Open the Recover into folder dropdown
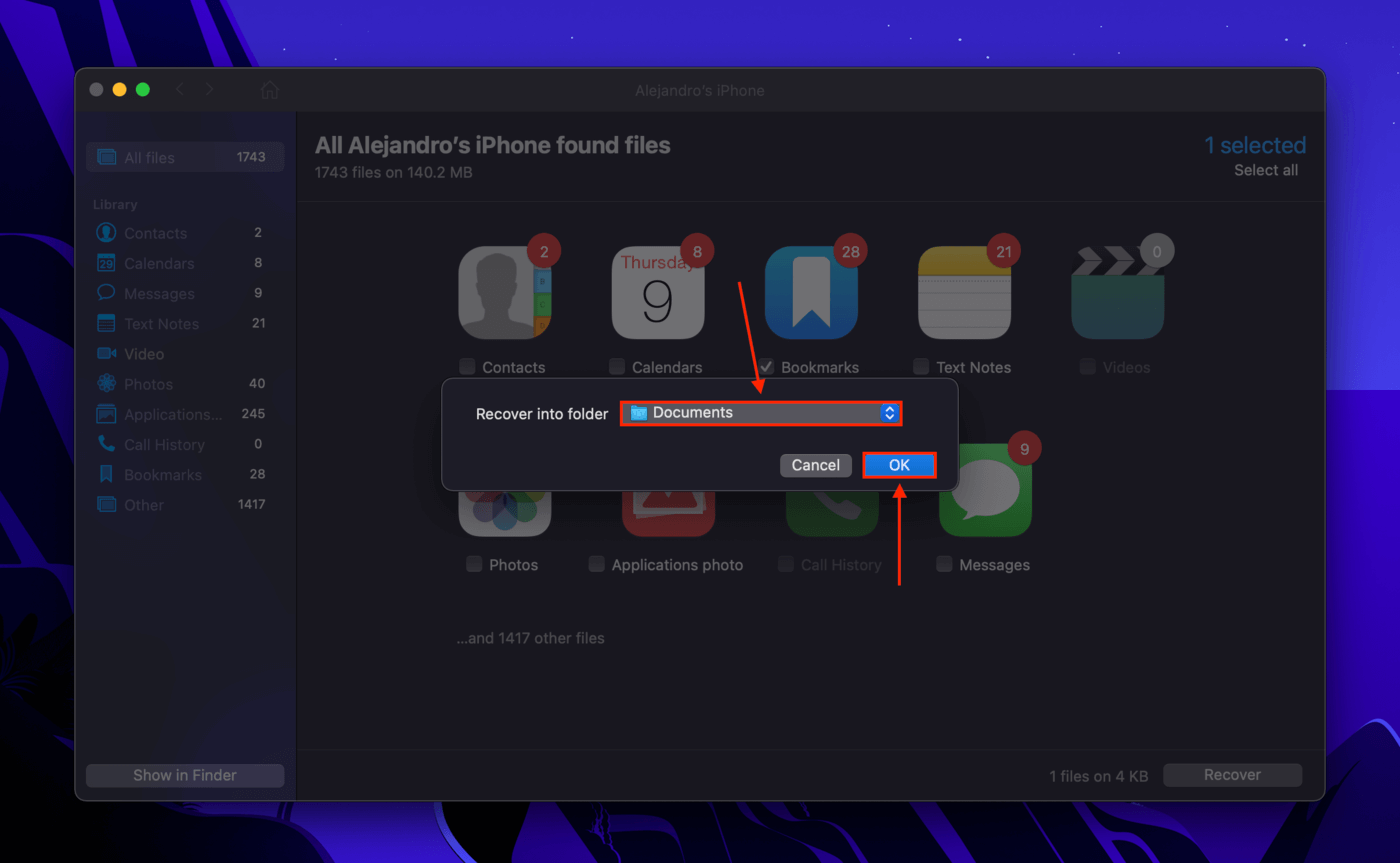1400x863 pixels. (761, 413)
